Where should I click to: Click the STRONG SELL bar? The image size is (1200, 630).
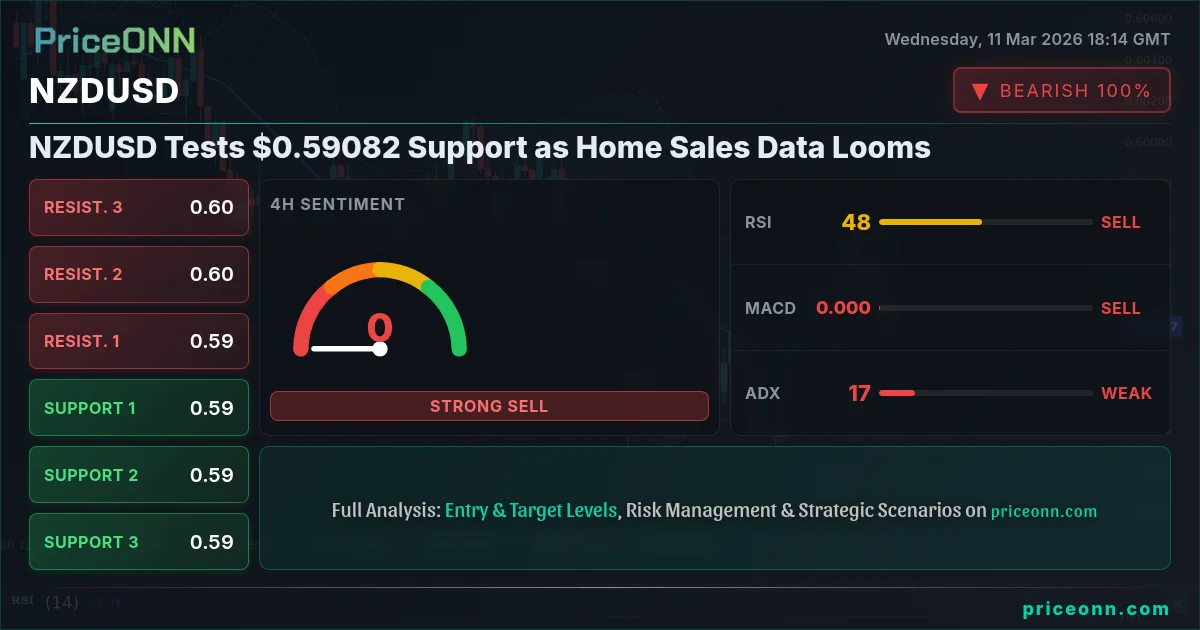tap(489, 406)
